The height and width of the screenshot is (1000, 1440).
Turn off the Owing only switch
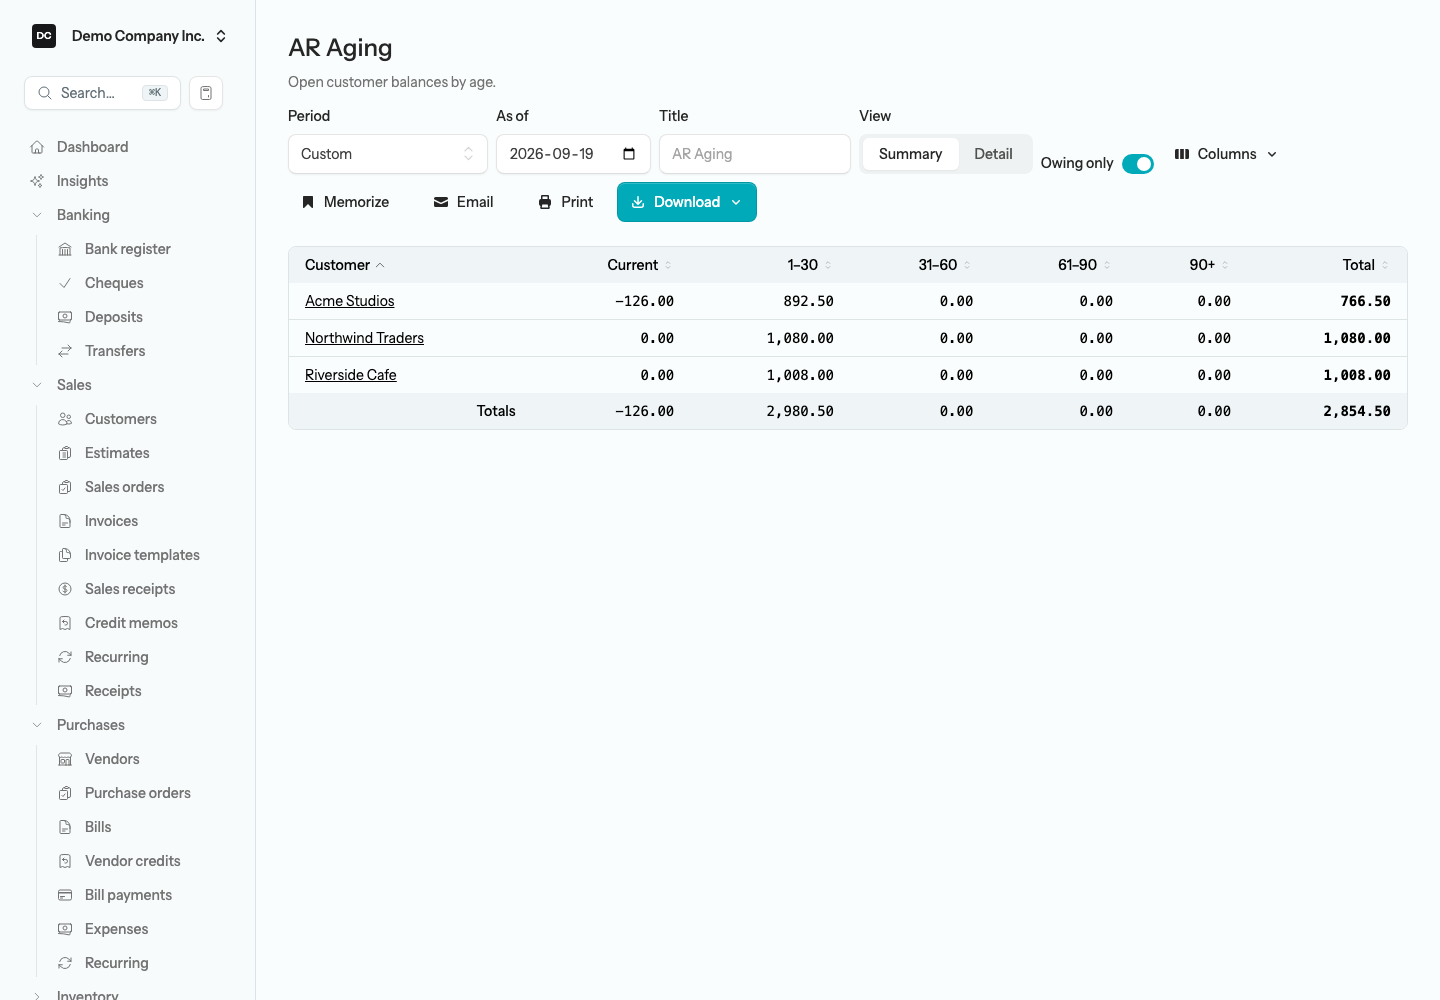click(1138, 164)
